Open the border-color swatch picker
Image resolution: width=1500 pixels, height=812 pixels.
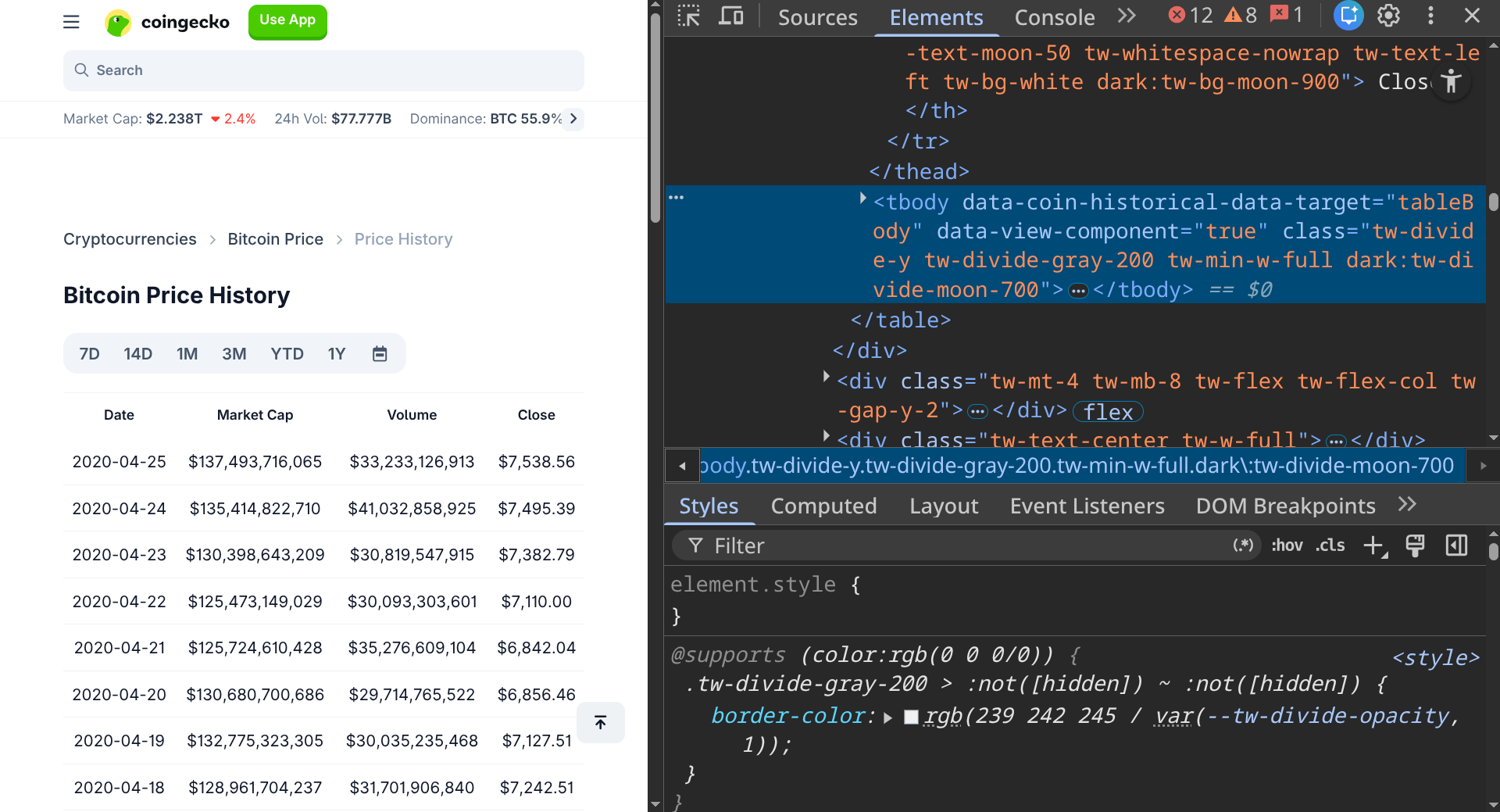pos(911,717)
